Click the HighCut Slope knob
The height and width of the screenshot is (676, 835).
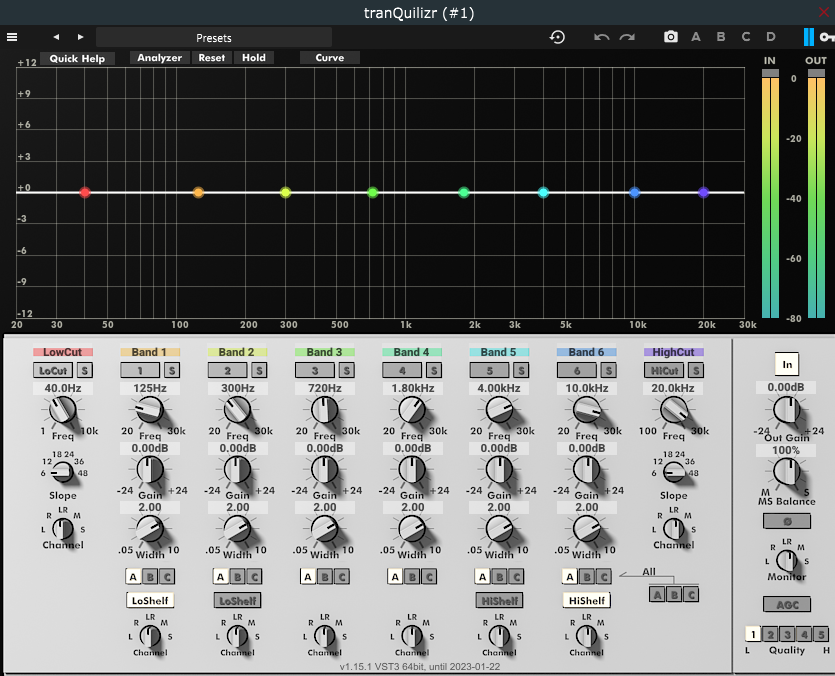[x=674, y=471]
